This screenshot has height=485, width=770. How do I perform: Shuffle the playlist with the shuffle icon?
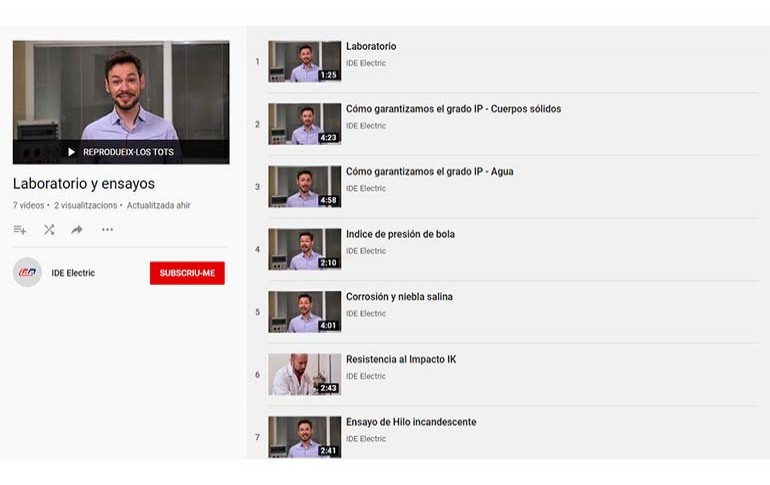click(x=49, y=230)
